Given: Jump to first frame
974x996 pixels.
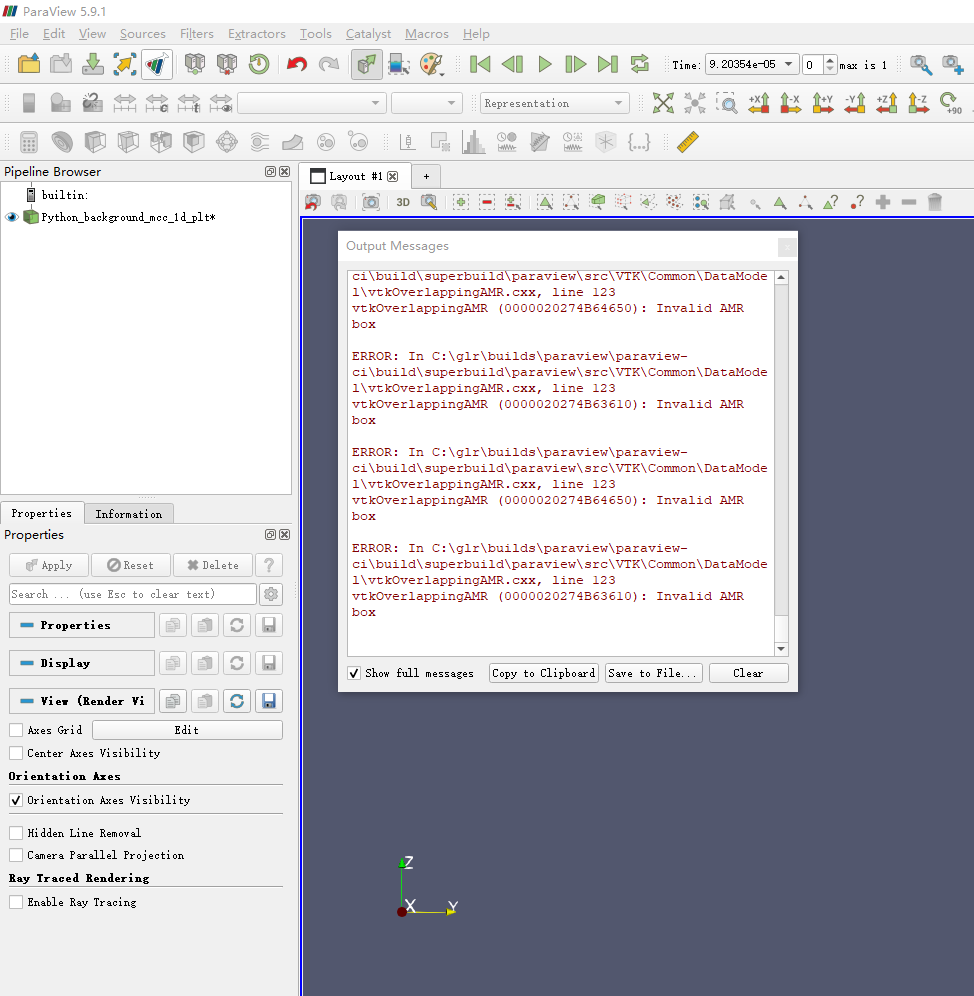Looking at the screenshot, I should (x=480, y=64).
